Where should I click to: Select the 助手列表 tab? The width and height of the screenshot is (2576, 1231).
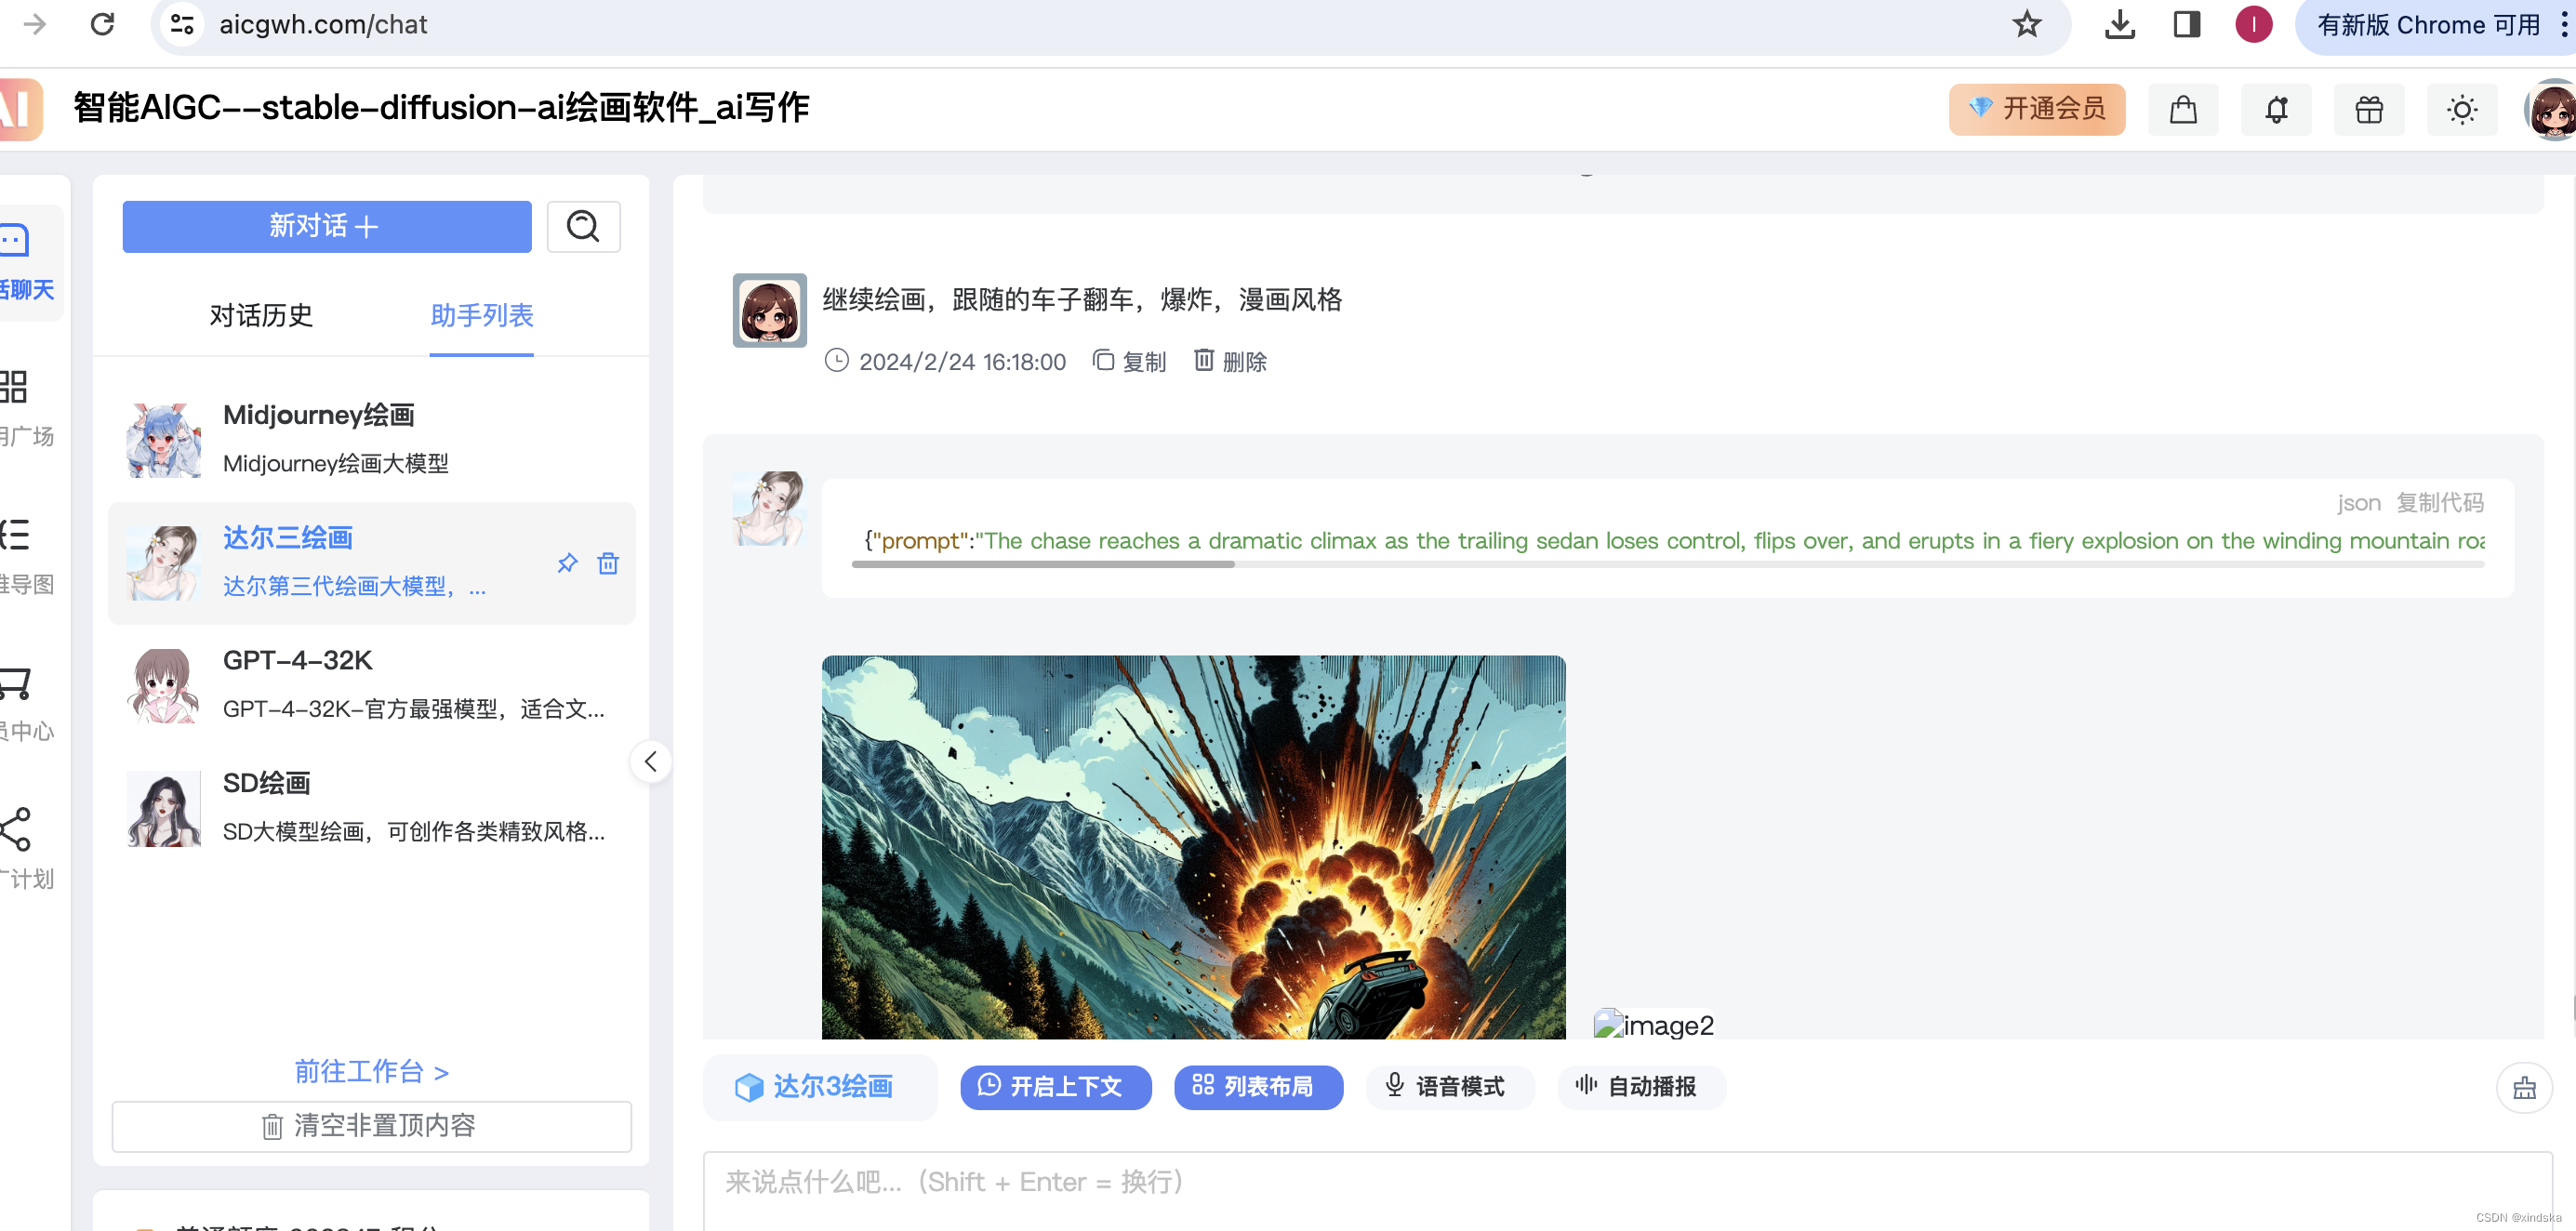click(x=481, y=316)
